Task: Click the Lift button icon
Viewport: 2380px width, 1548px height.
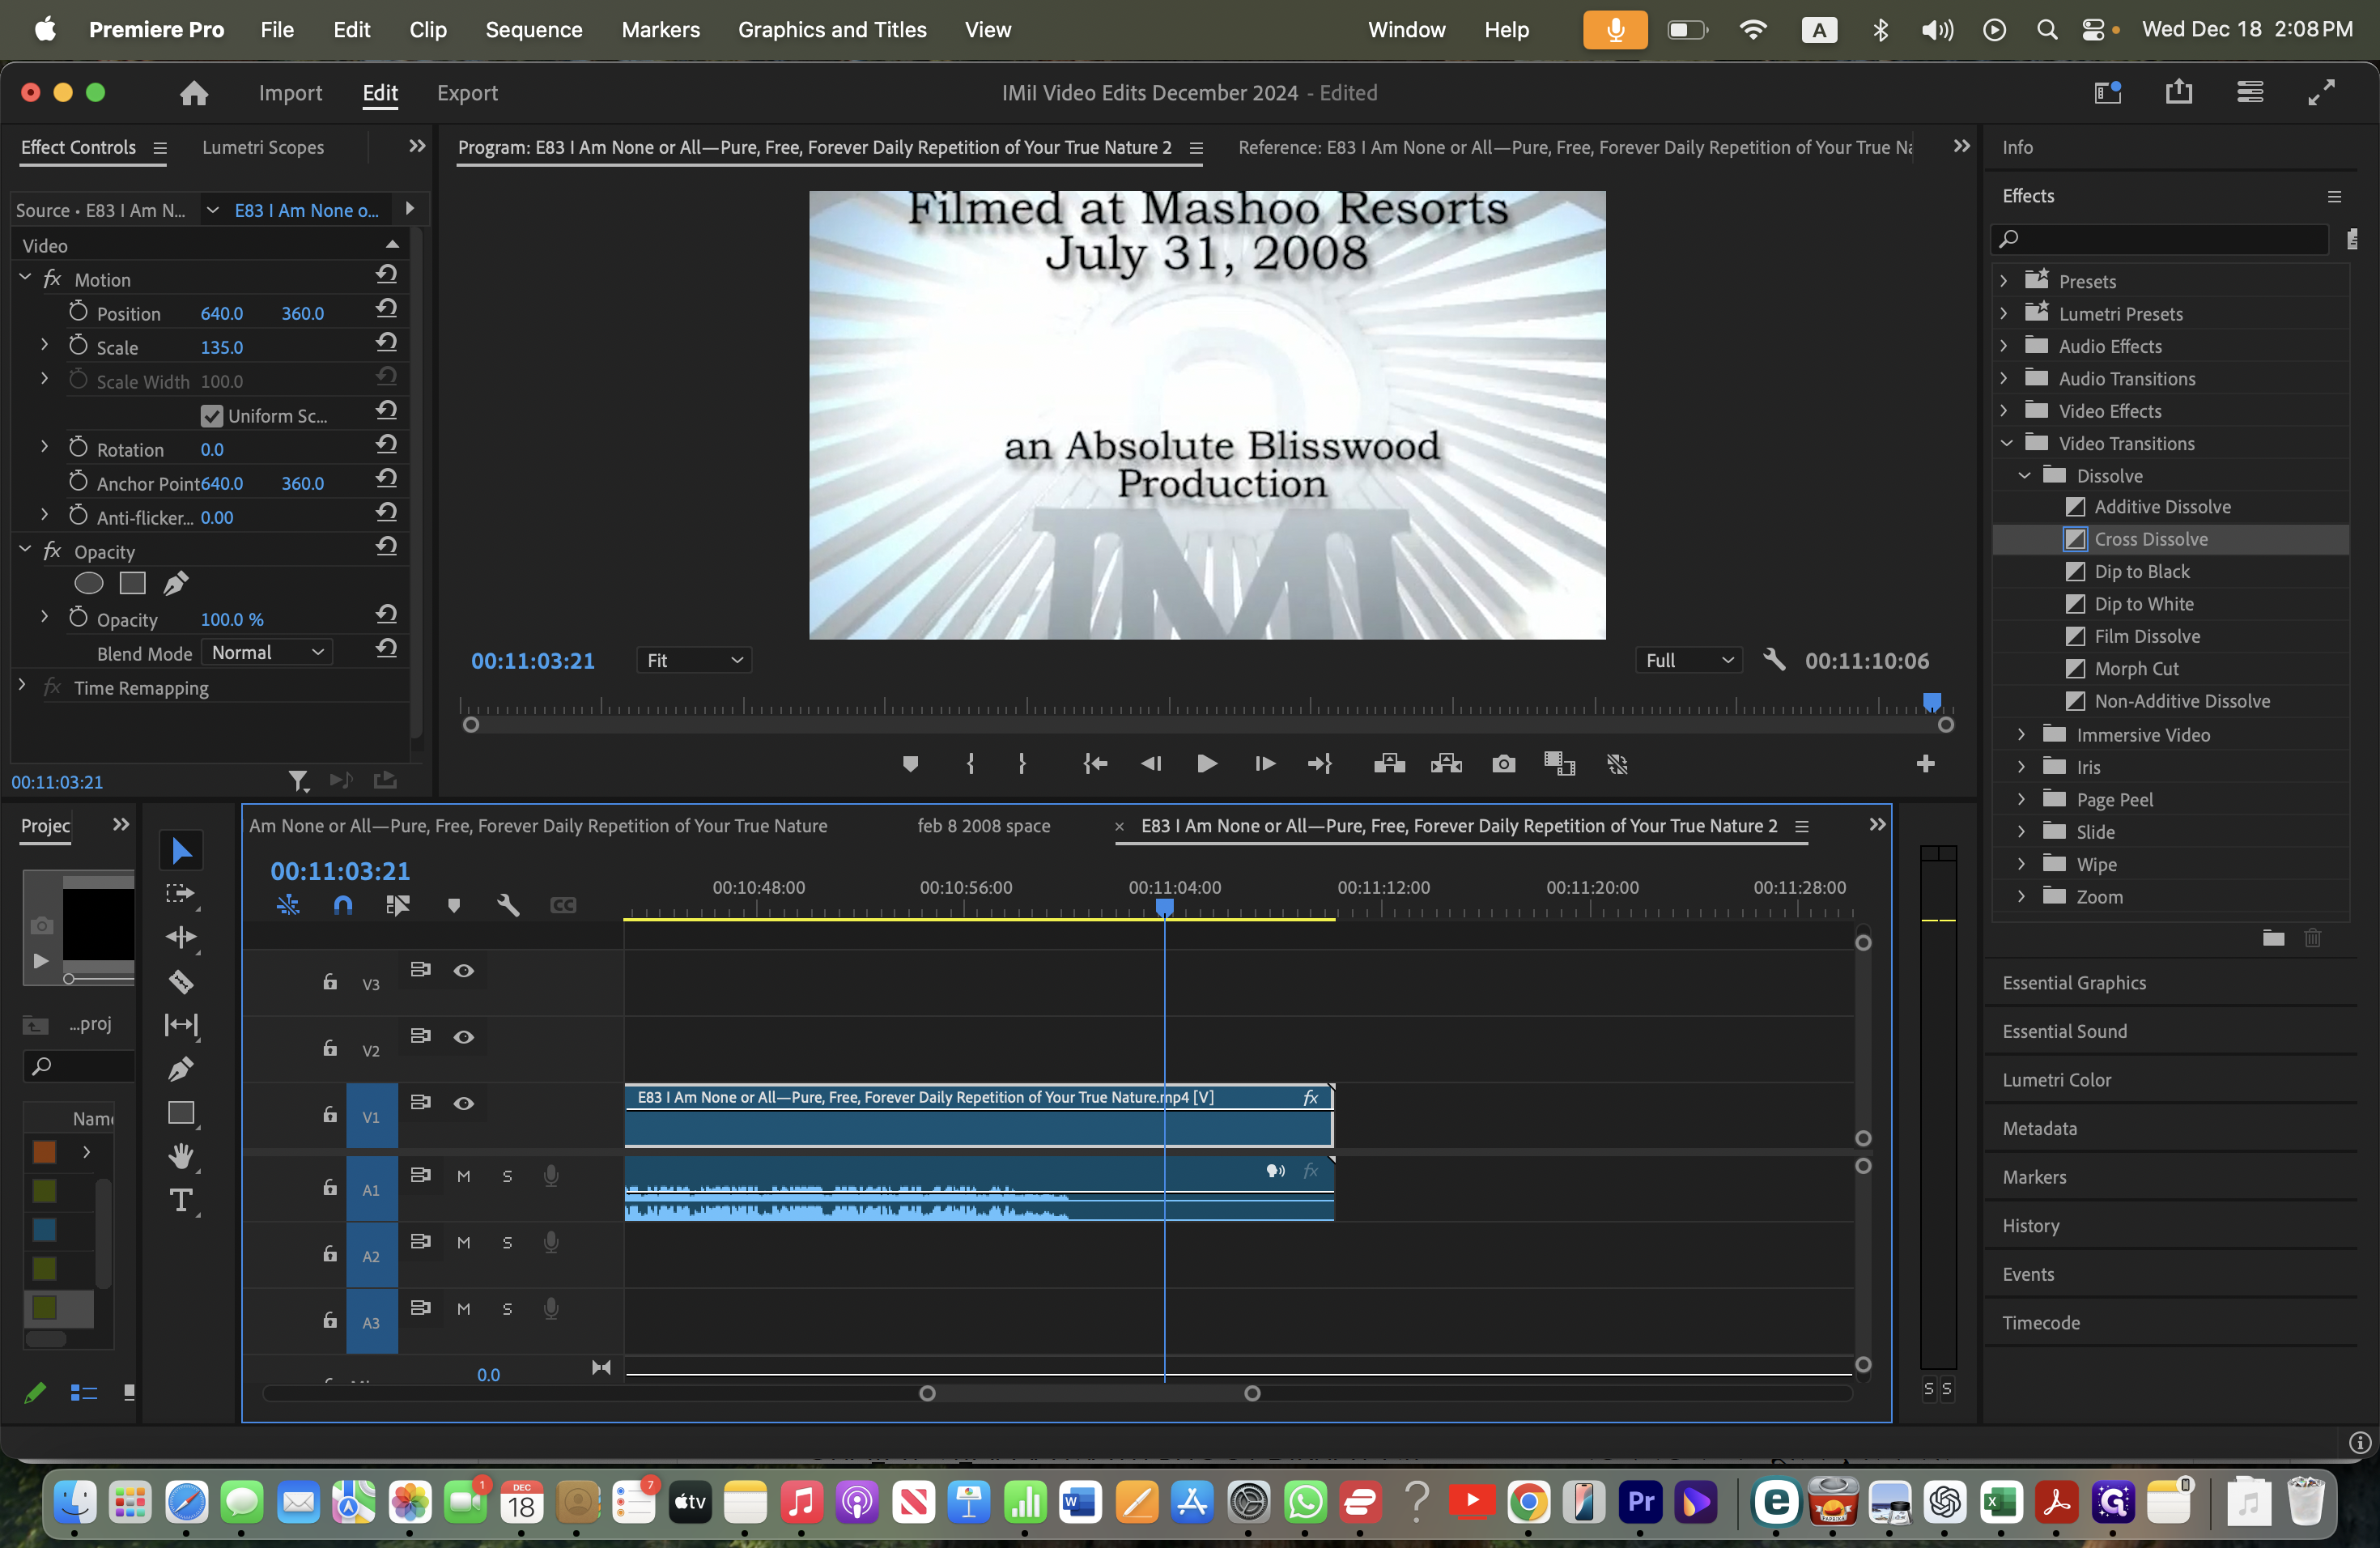Action: pos(1389,764)
